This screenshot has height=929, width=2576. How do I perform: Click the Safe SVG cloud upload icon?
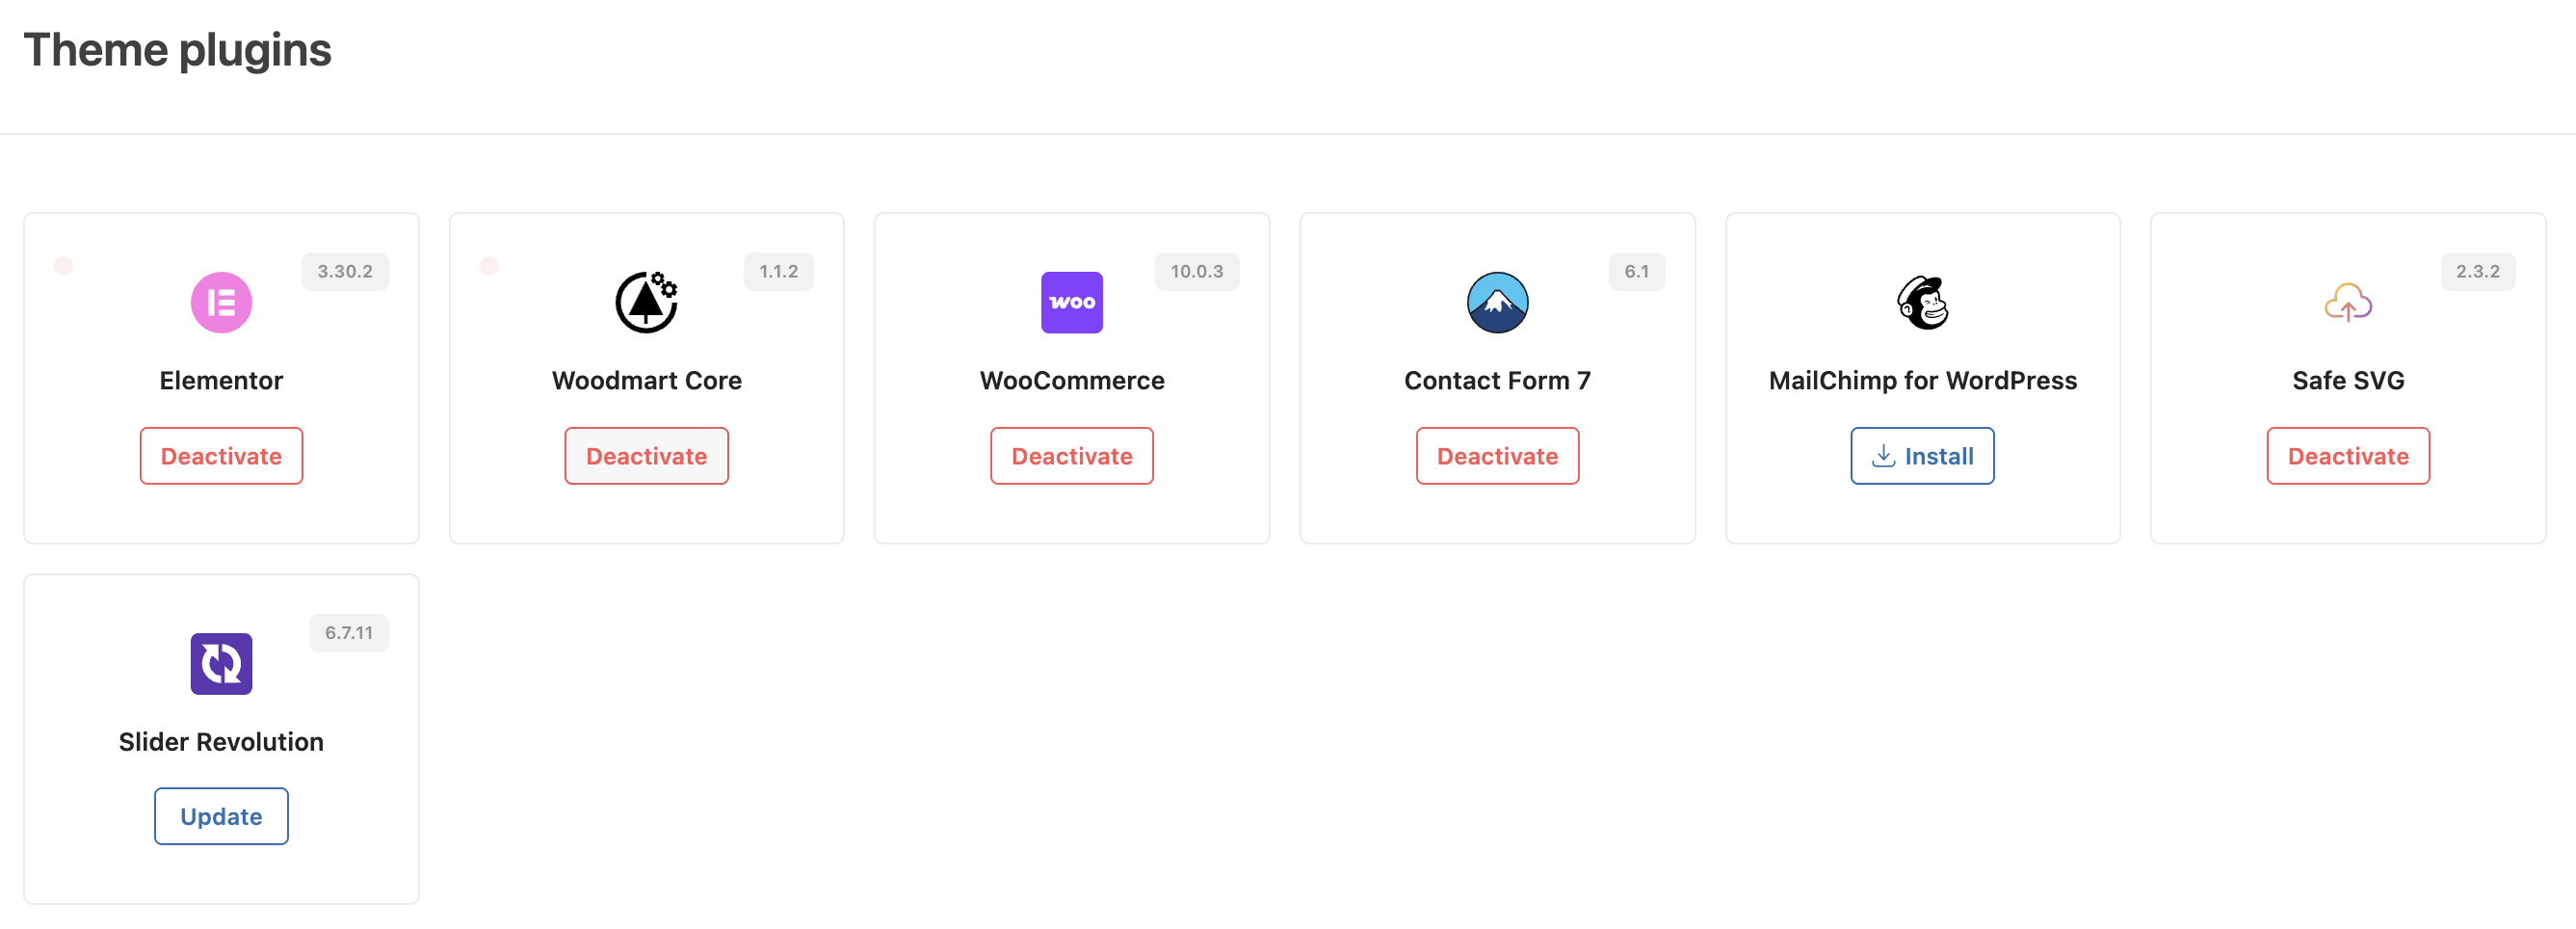click(2348, 302)
